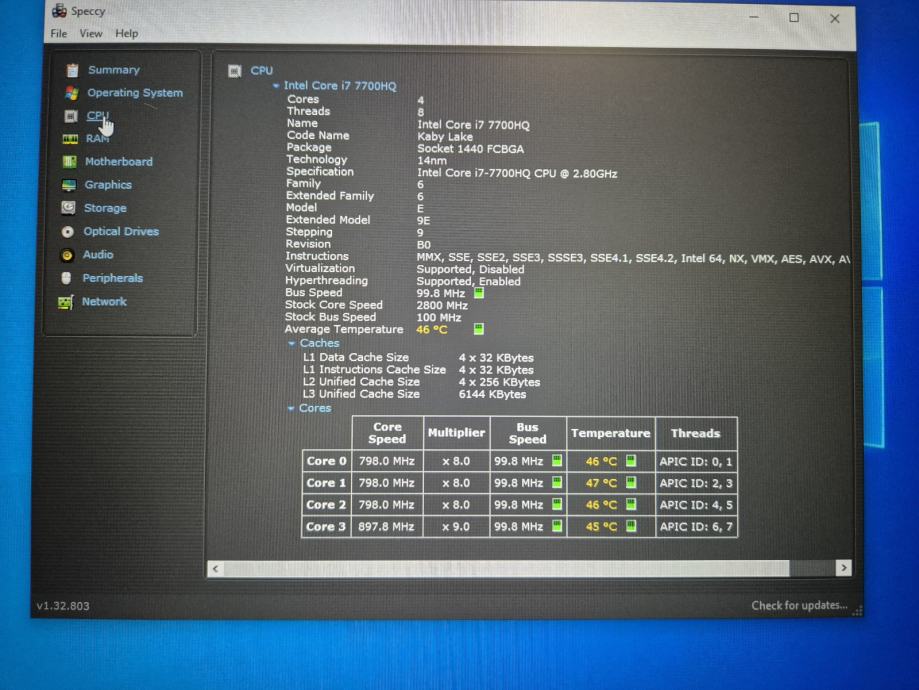This screenshot has width=919, height=690.
Task: Click Core 1 temperature green indicator
Action: point(631,482)
